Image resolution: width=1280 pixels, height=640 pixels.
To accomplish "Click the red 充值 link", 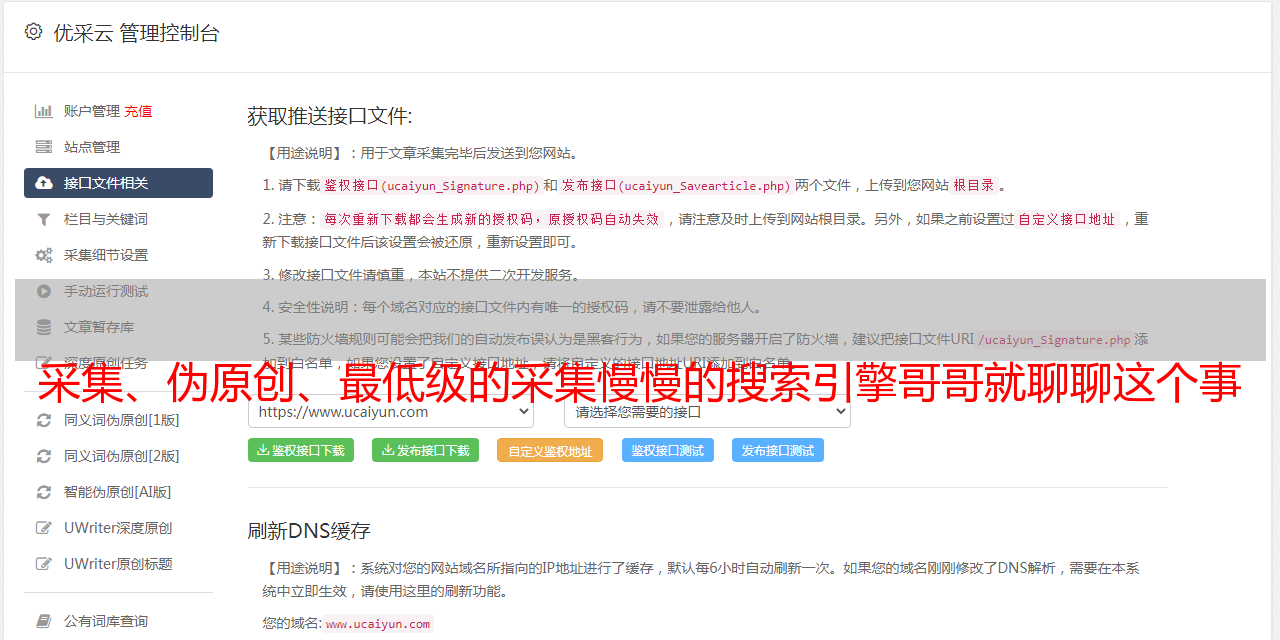I will tap(138, 111).
